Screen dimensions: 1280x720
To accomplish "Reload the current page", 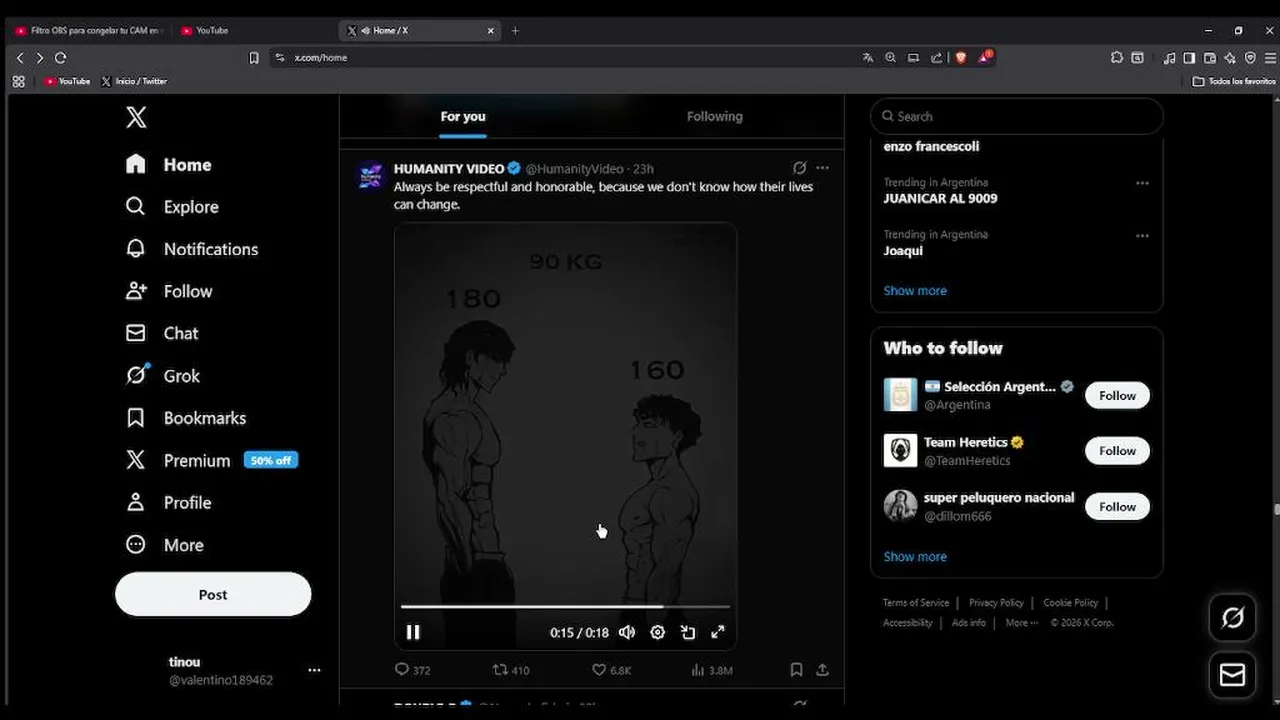I will (60, 58).
